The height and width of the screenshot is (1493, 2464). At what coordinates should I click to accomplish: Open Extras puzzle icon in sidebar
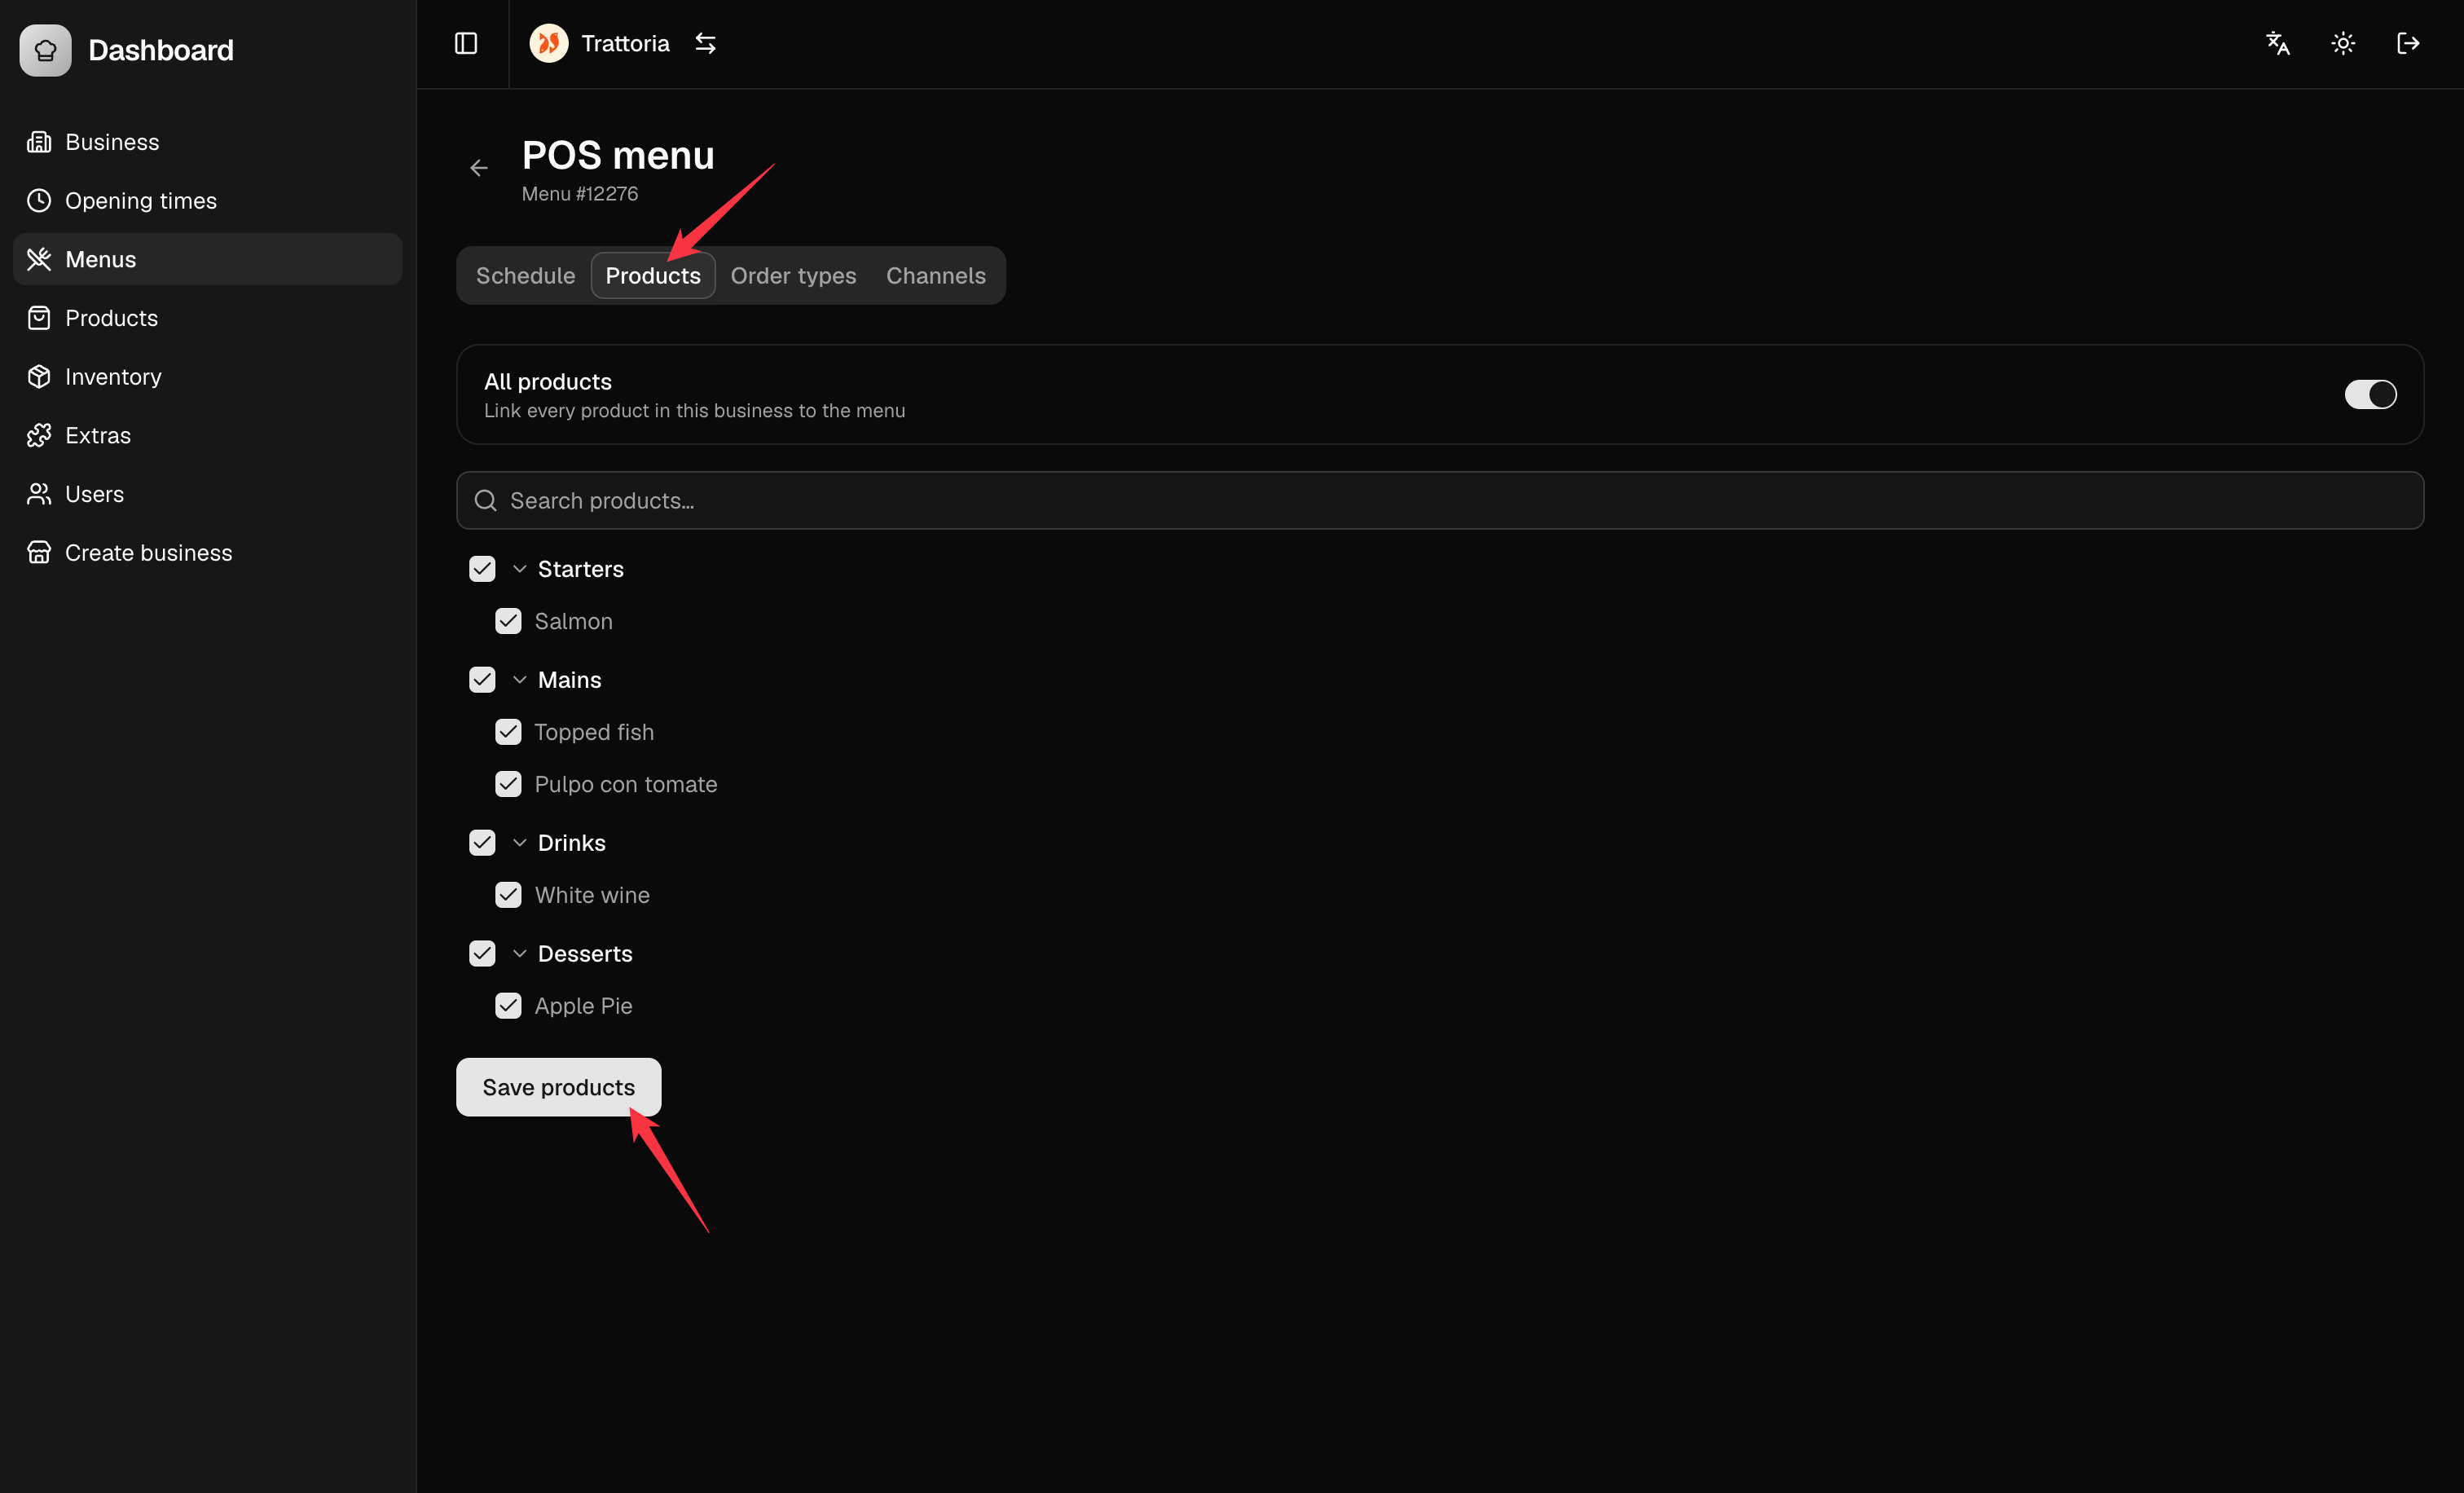[x=39, y=435]
